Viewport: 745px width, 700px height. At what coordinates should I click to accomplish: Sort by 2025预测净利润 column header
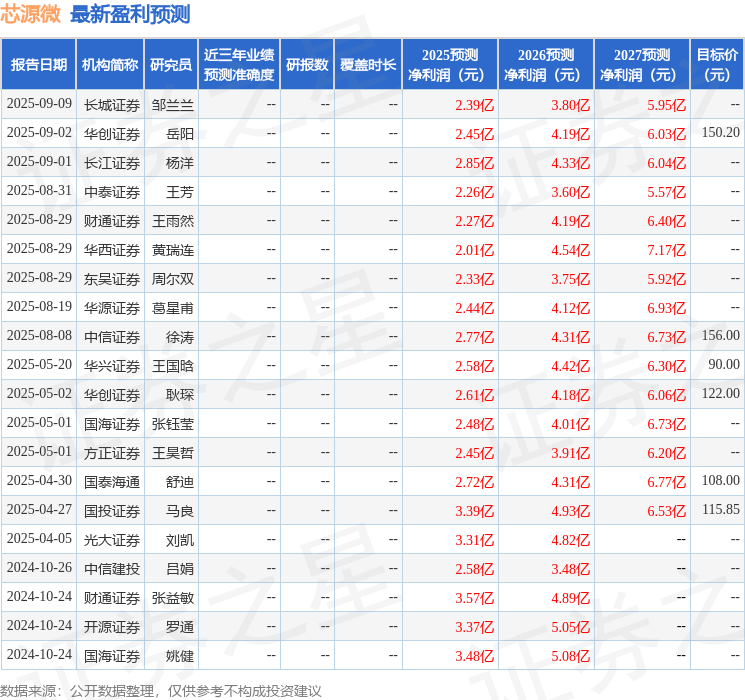(450, 65)
